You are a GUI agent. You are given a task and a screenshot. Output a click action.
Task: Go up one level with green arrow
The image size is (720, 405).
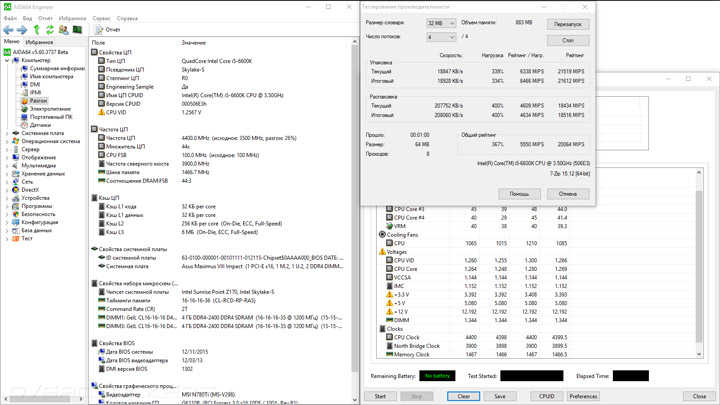coord(36,30)
